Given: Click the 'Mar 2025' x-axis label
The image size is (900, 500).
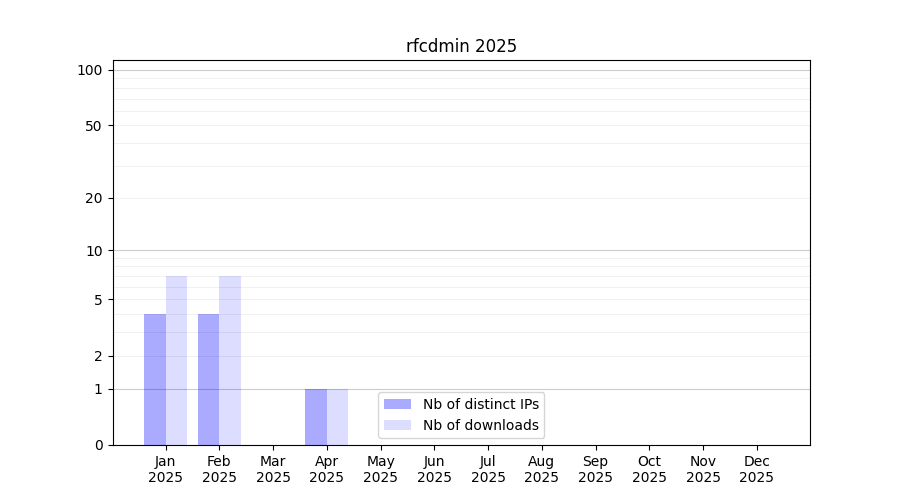Looking at the screenshot, I should click(273, 469).
